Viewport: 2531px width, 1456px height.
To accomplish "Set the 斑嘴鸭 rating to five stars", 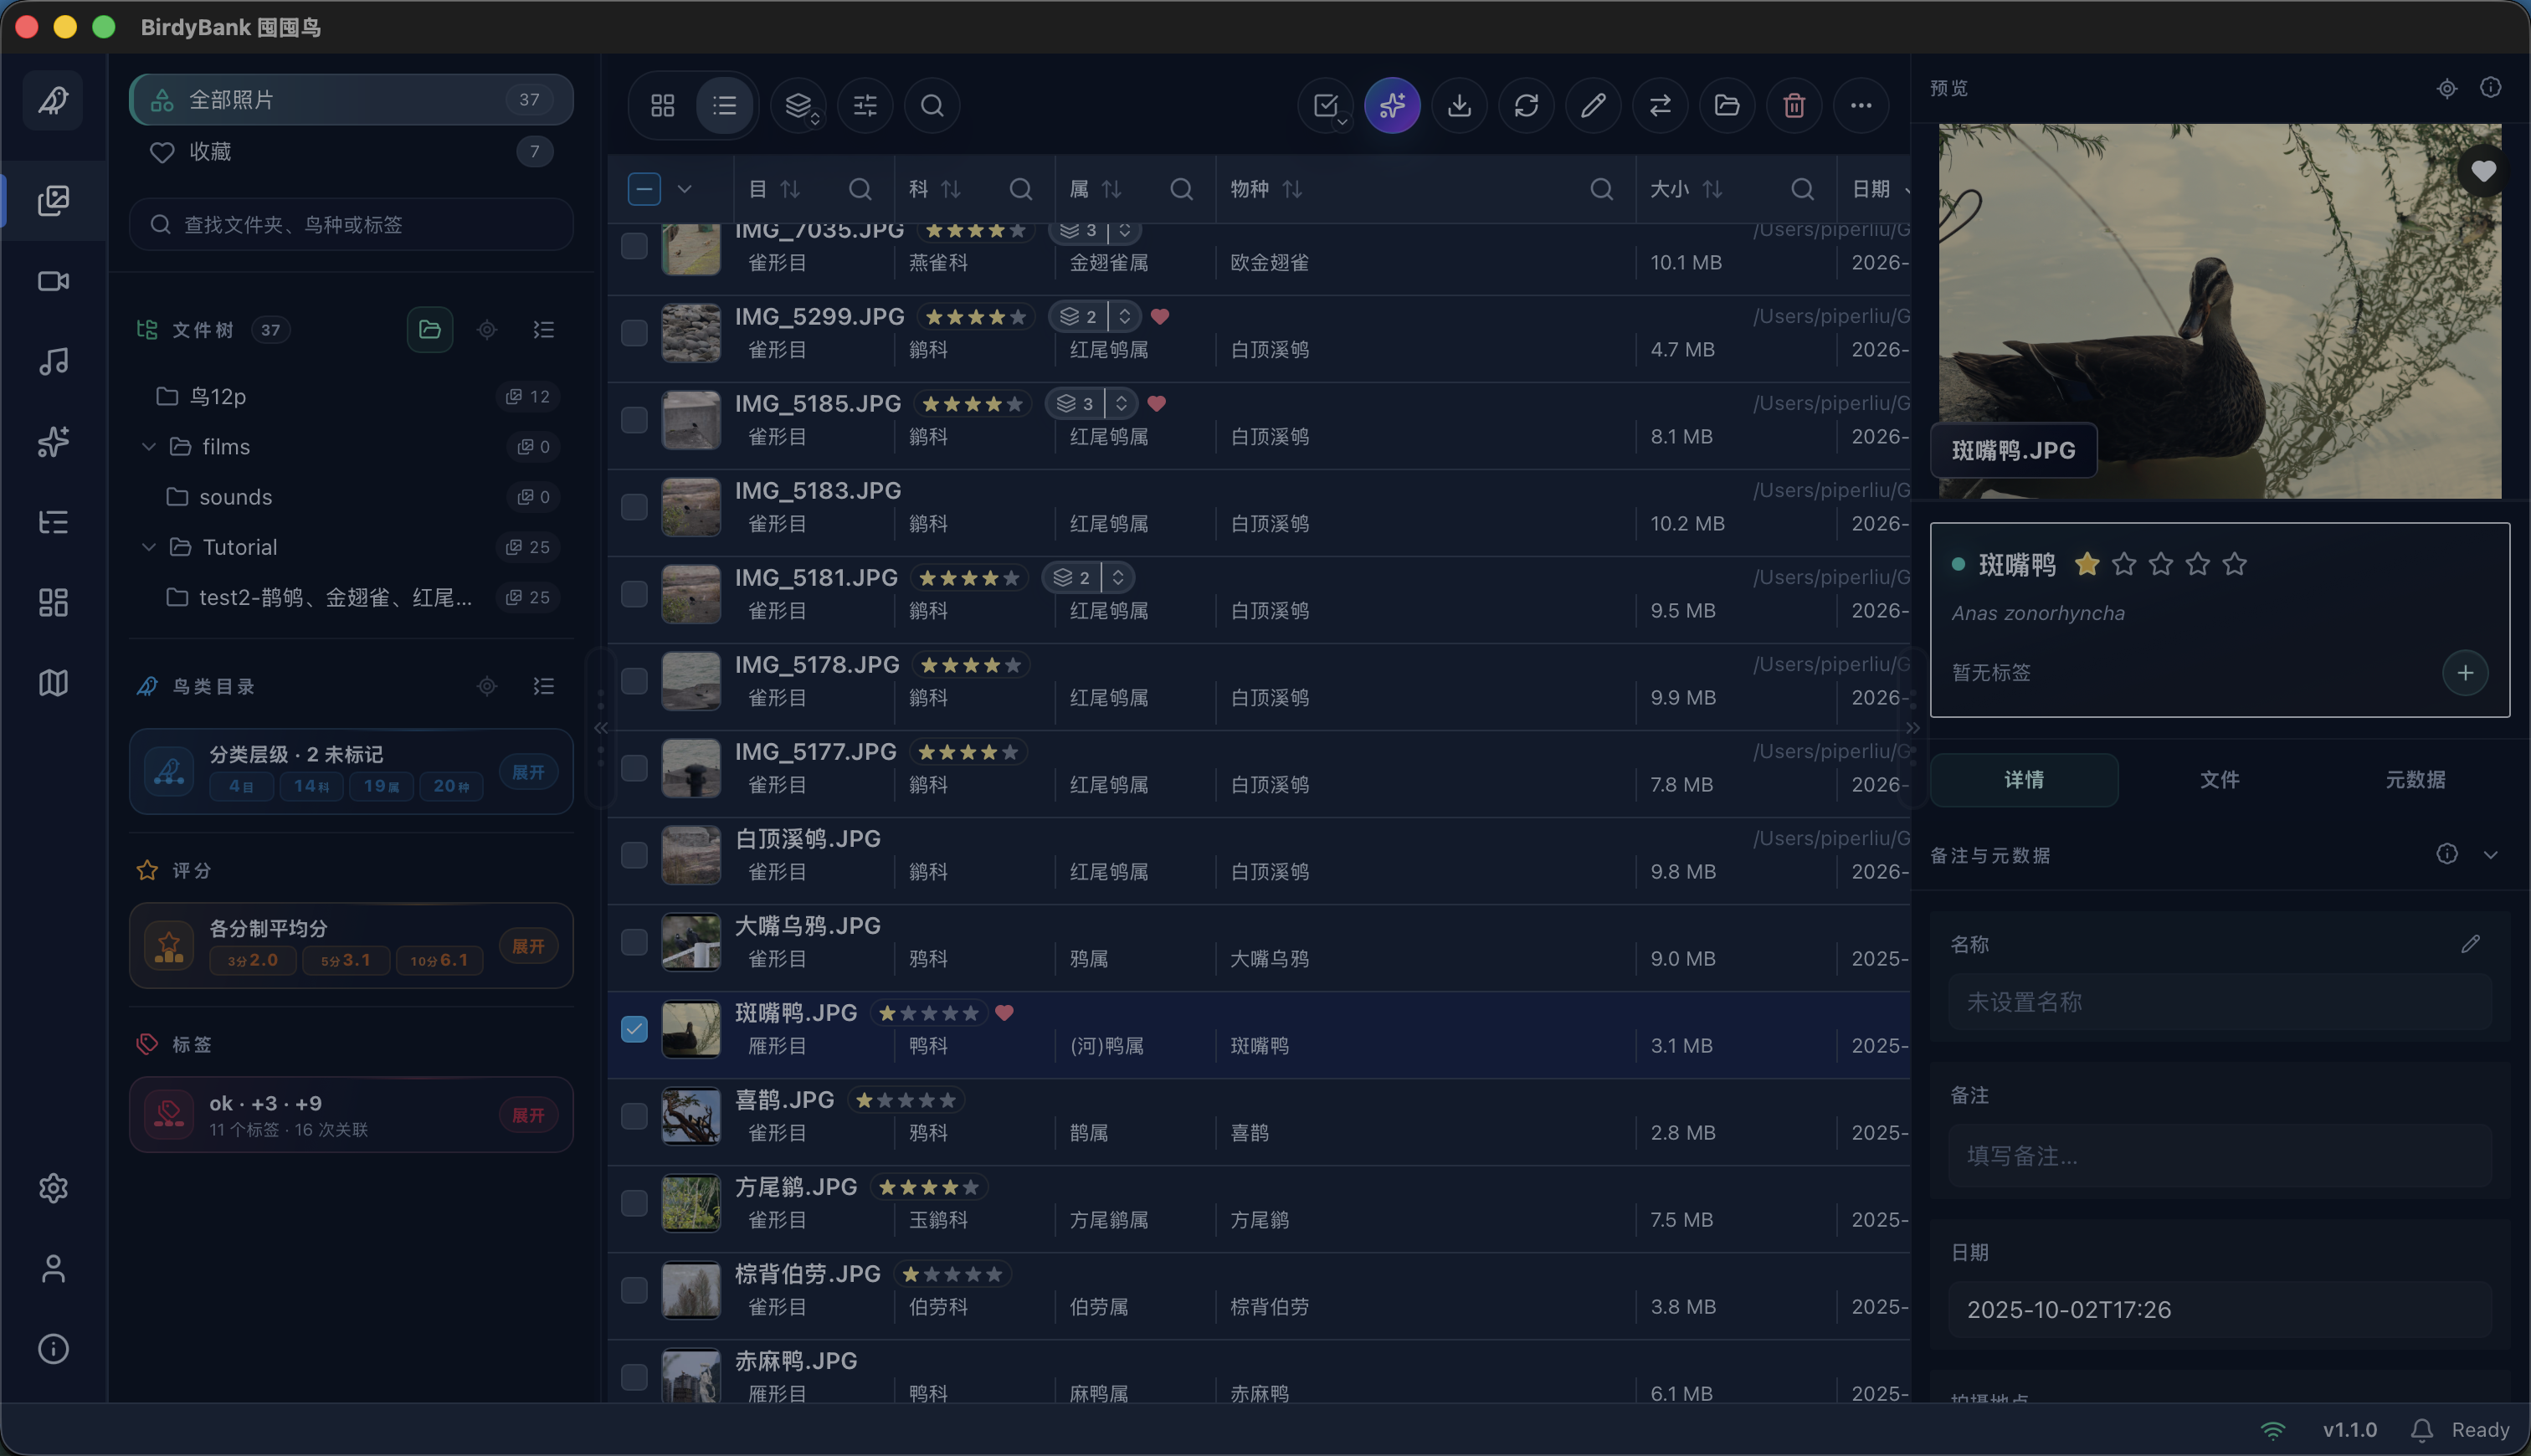I will click(x=2234, y=565).
